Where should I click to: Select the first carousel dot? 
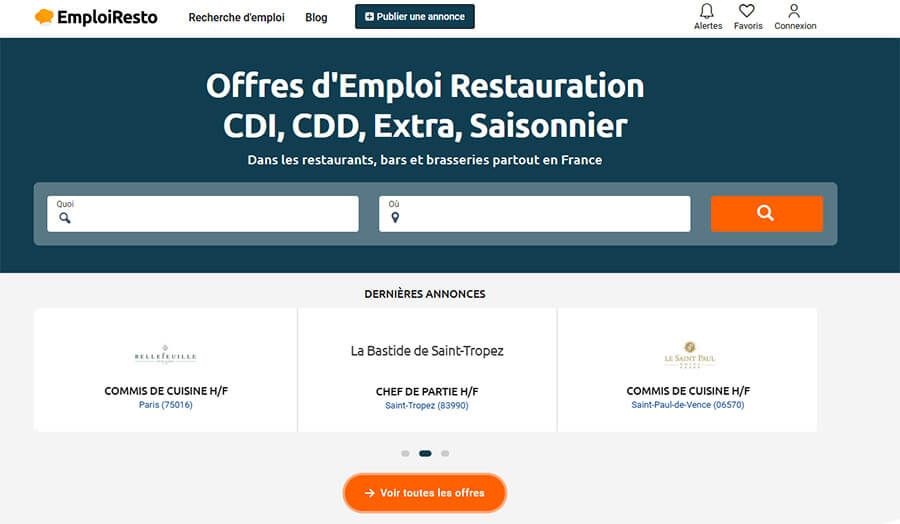405,453
